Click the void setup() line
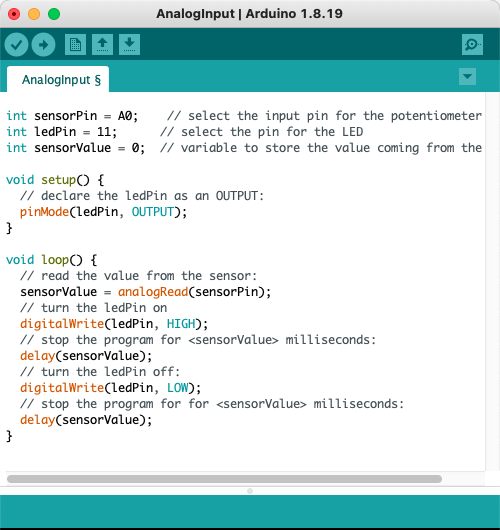The image size is (500, 530). point(55,180)
